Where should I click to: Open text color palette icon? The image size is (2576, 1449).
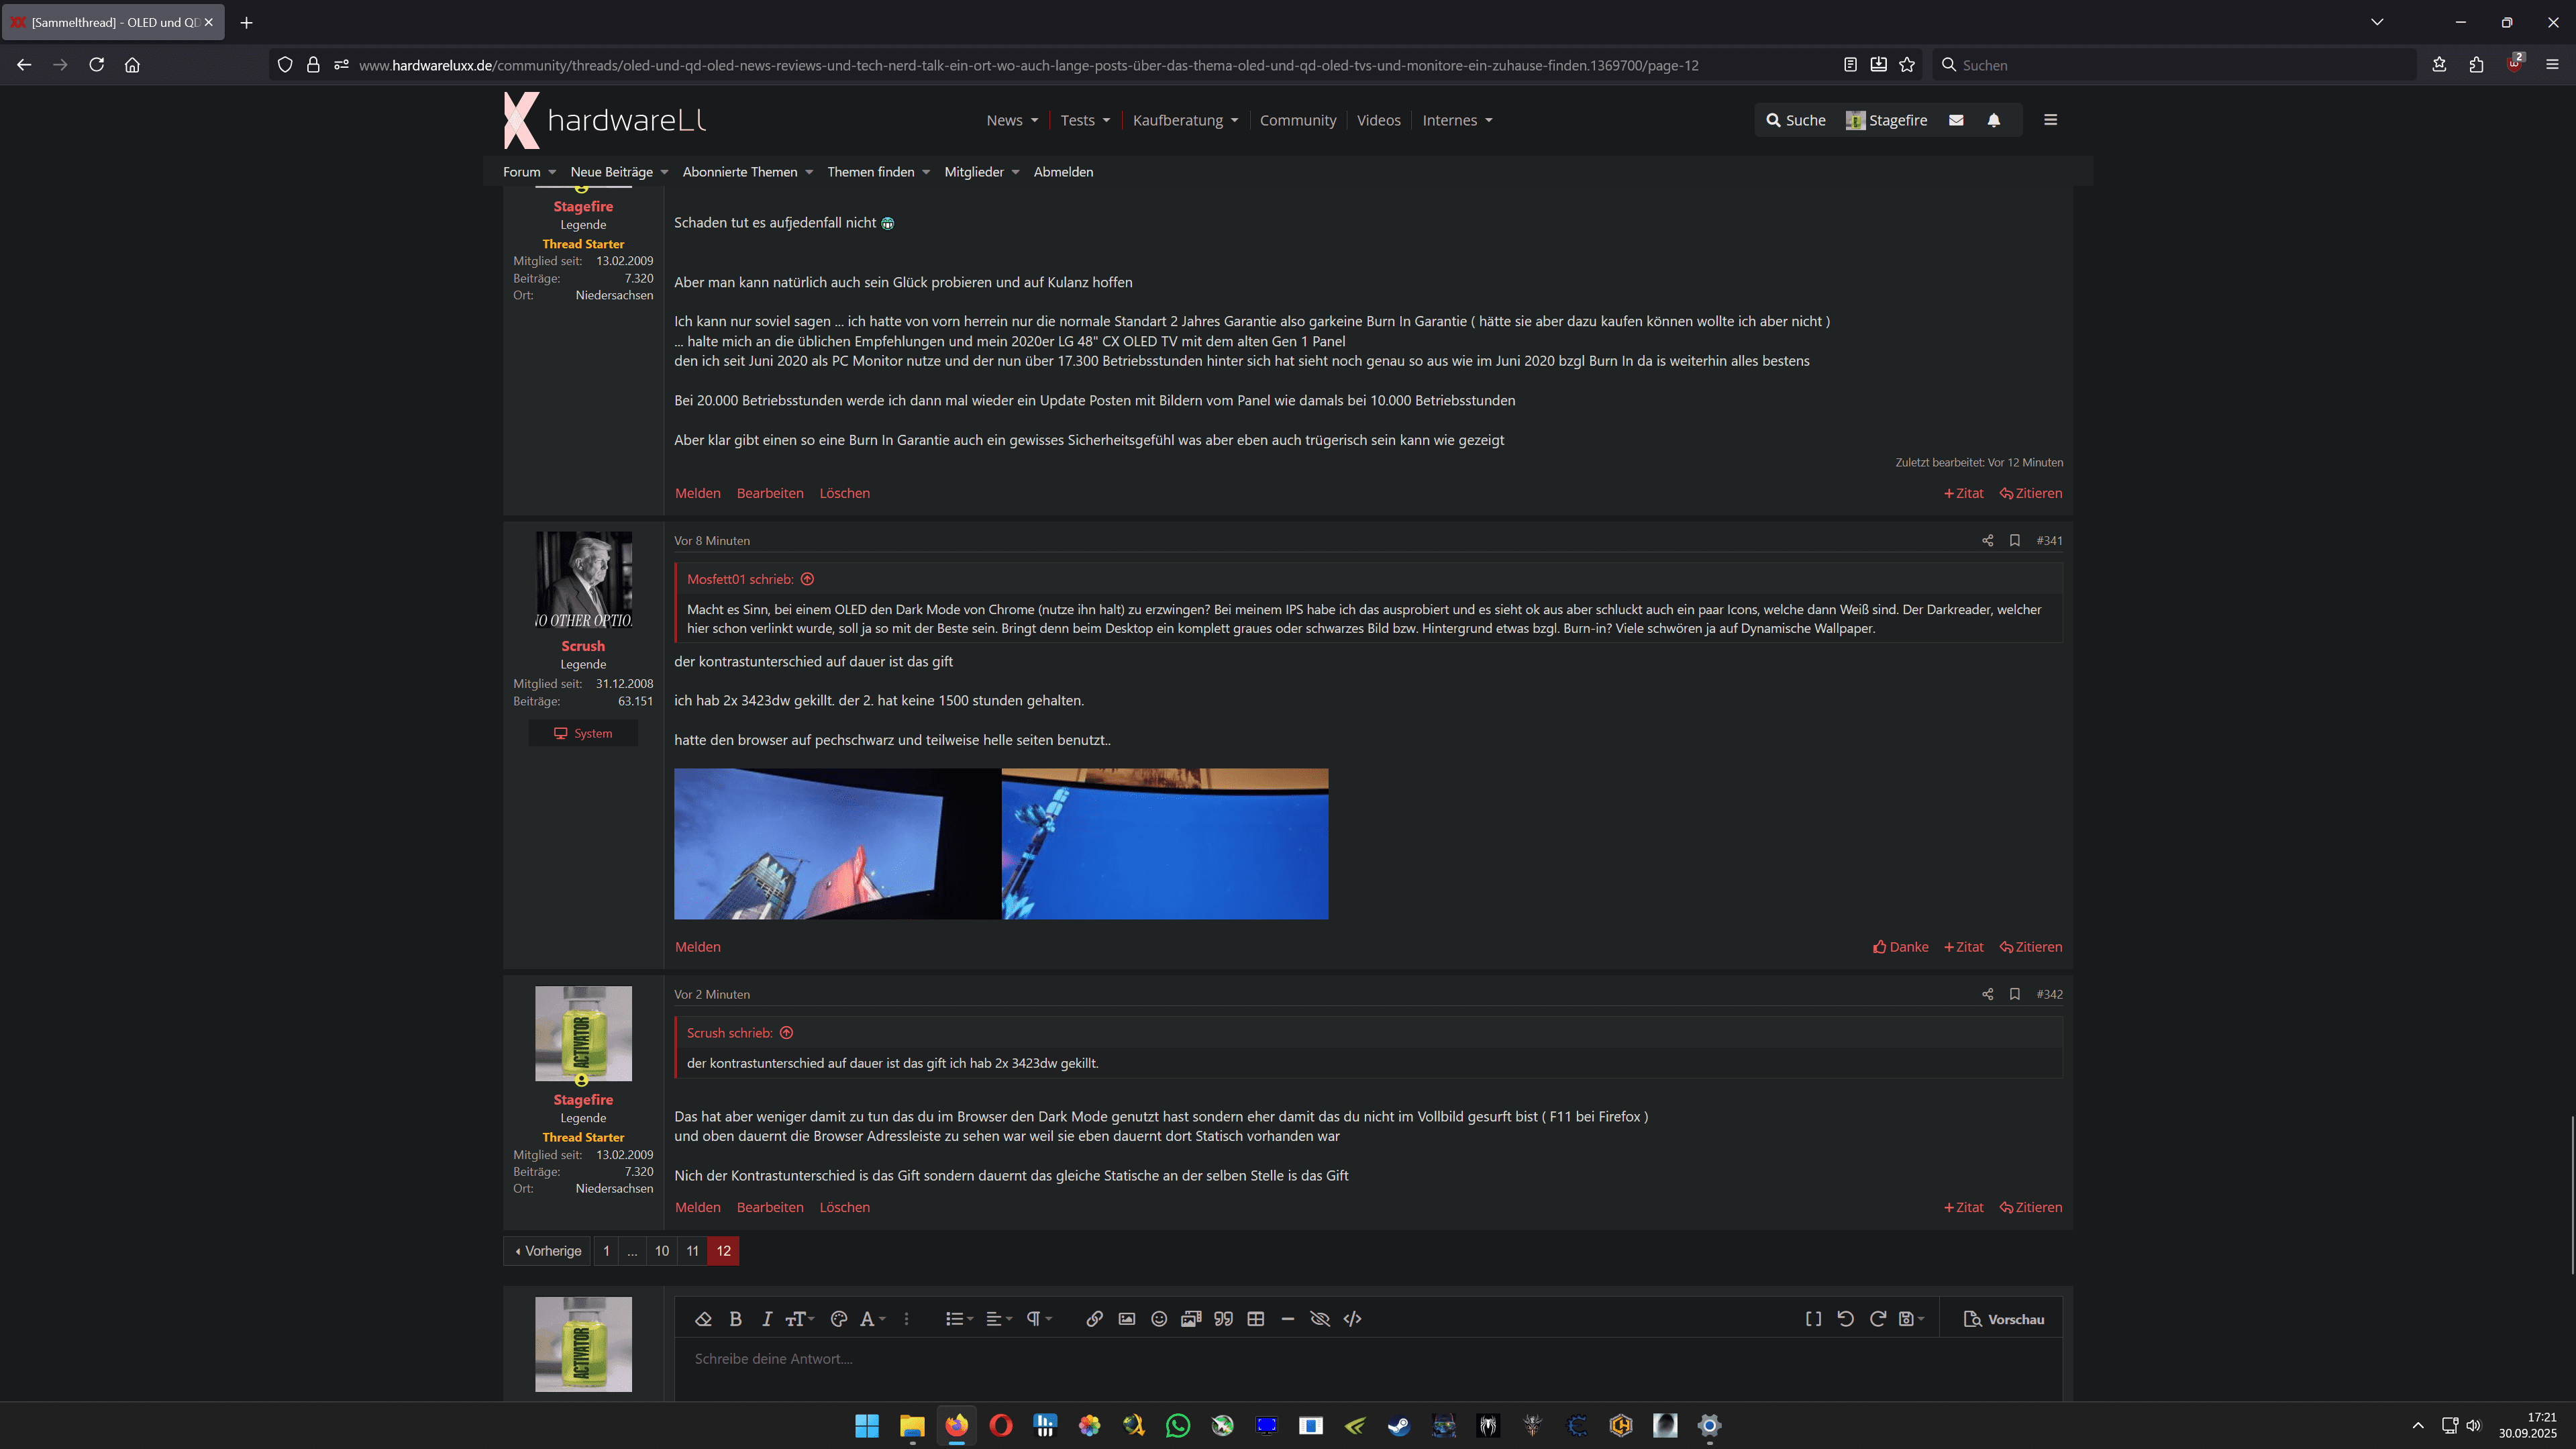tap(839, 1319)
